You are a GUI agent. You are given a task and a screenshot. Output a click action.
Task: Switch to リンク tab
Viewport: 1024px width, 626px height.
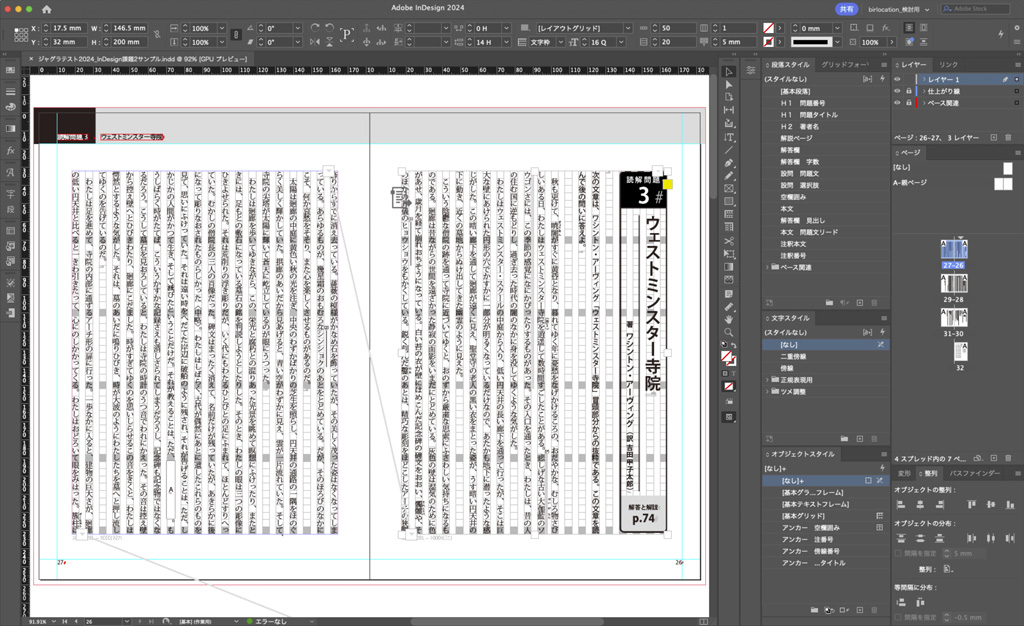(x=948, y=65)
